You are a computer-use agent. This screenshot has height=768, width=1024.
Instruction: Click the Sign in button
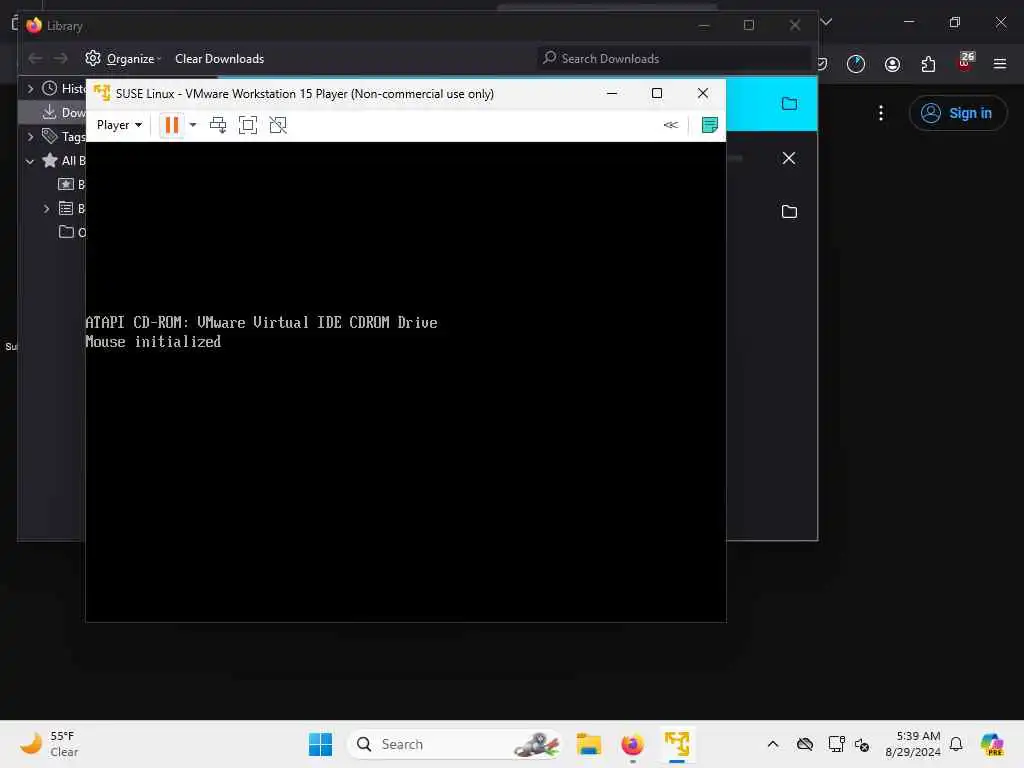click(957, 113)
